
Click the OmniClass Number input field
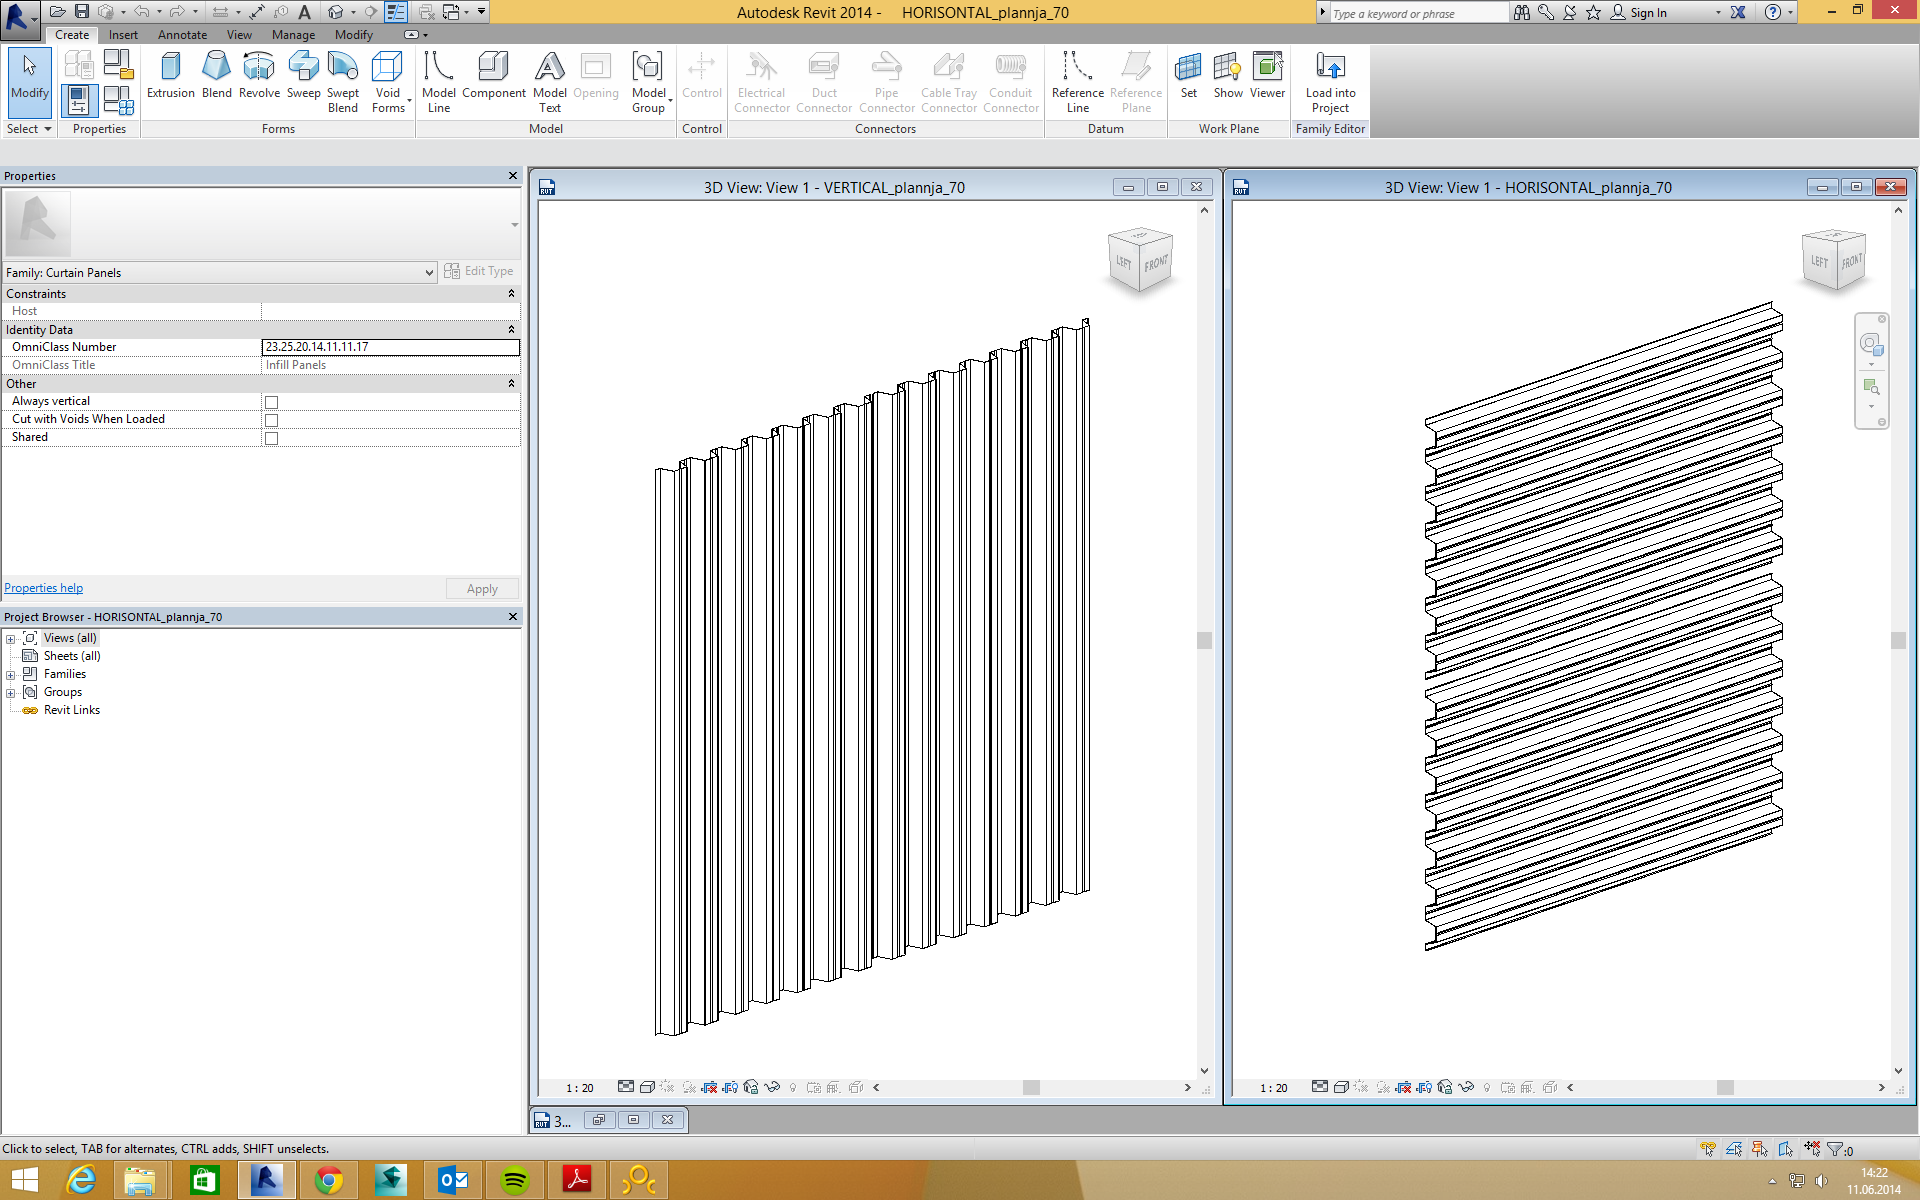(x=390, y=347)
